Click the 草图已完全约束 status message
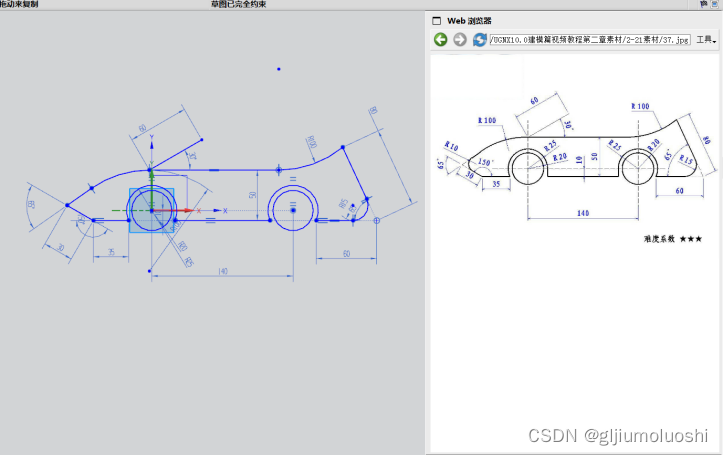 click(238, 4)
